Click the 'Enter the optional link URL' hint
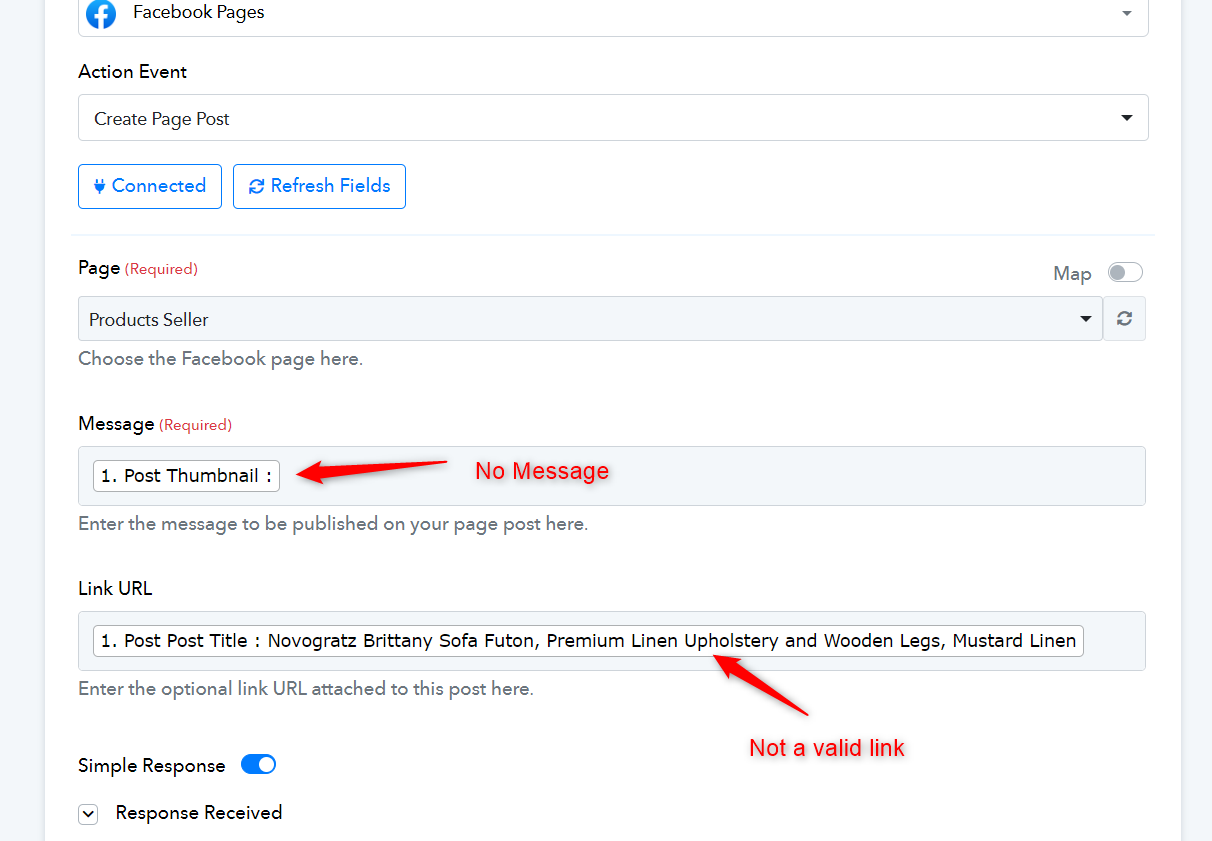1212x841 pixels. pos(306,689)
